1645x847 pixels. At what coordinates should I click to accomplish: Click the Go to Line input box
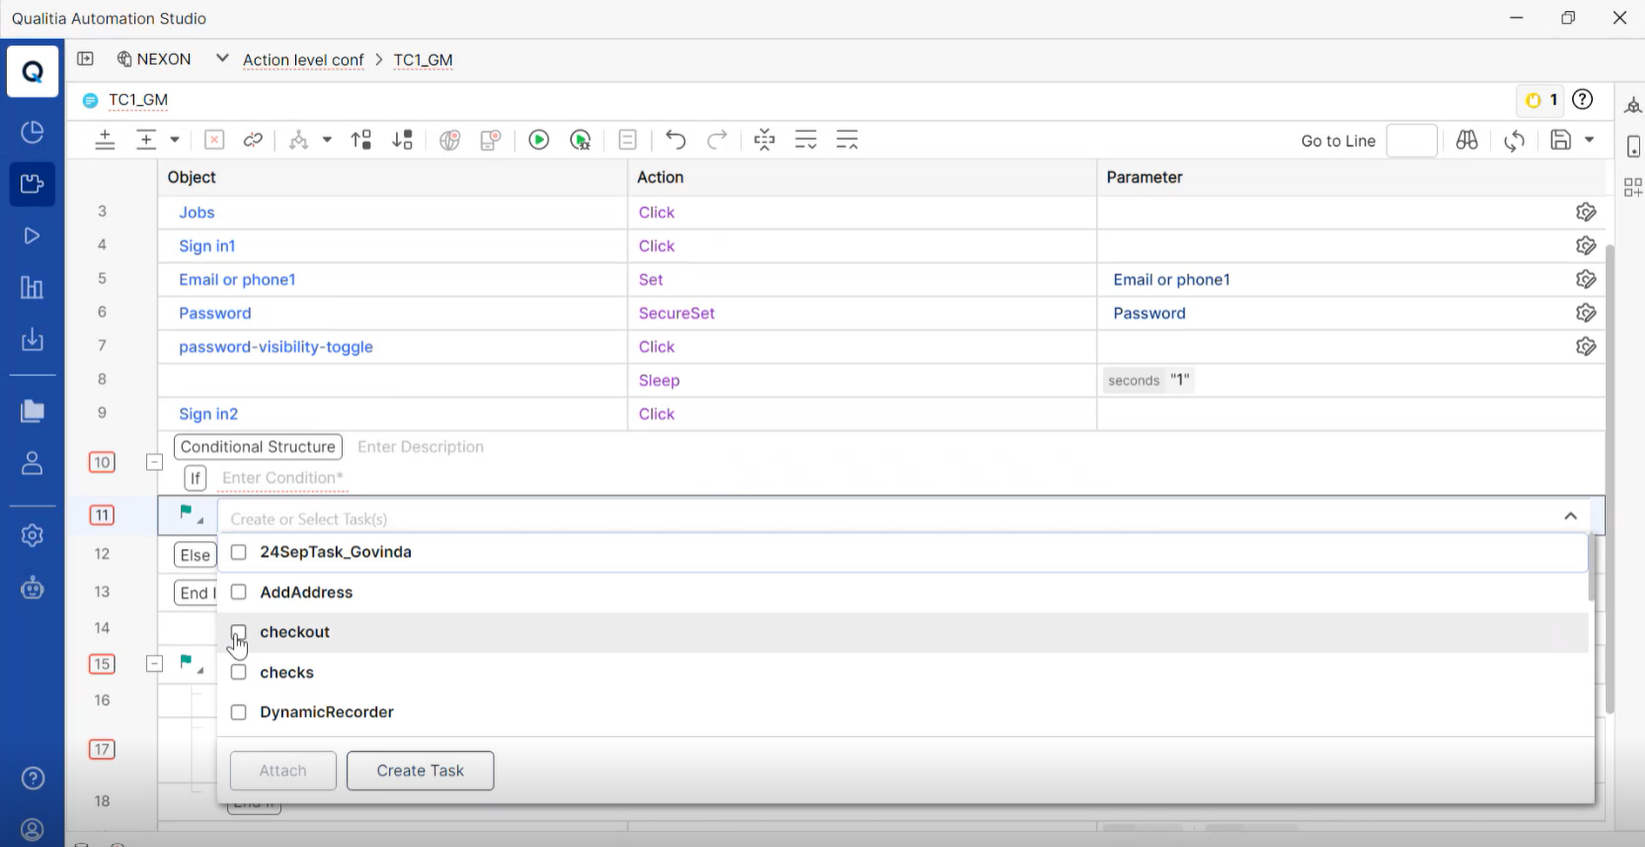pos(1411,141)
